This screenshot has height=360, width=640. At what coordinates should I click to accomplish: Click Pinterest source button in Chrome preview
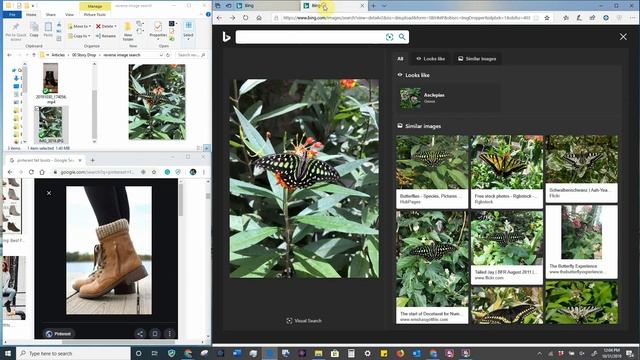58,333
